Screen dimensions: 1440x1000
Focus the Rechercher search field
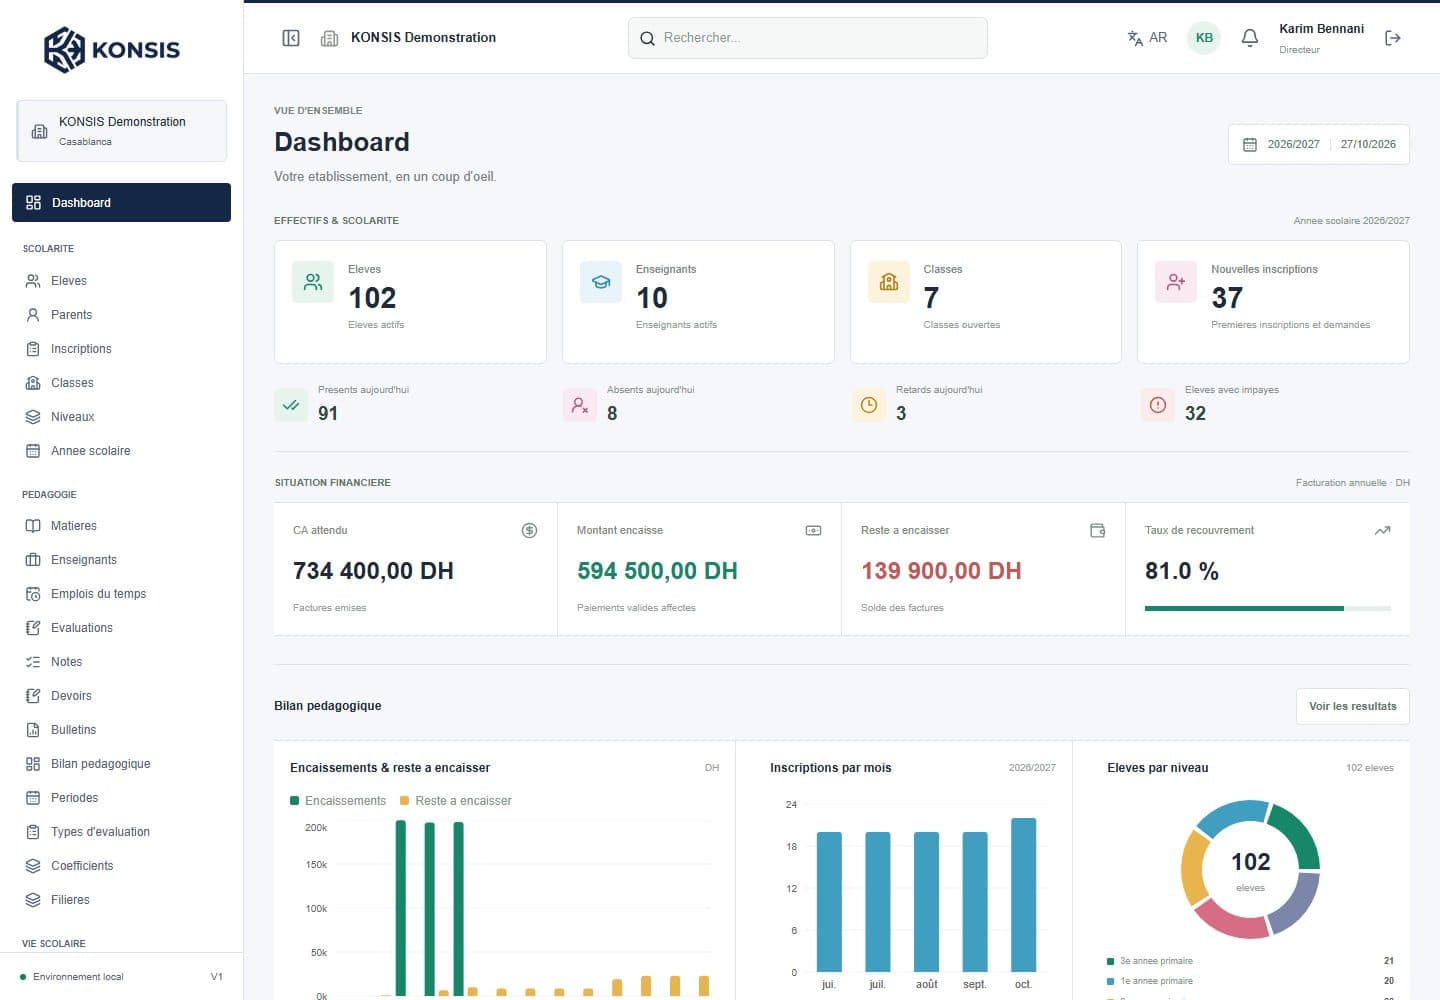(x=808, y=38)
